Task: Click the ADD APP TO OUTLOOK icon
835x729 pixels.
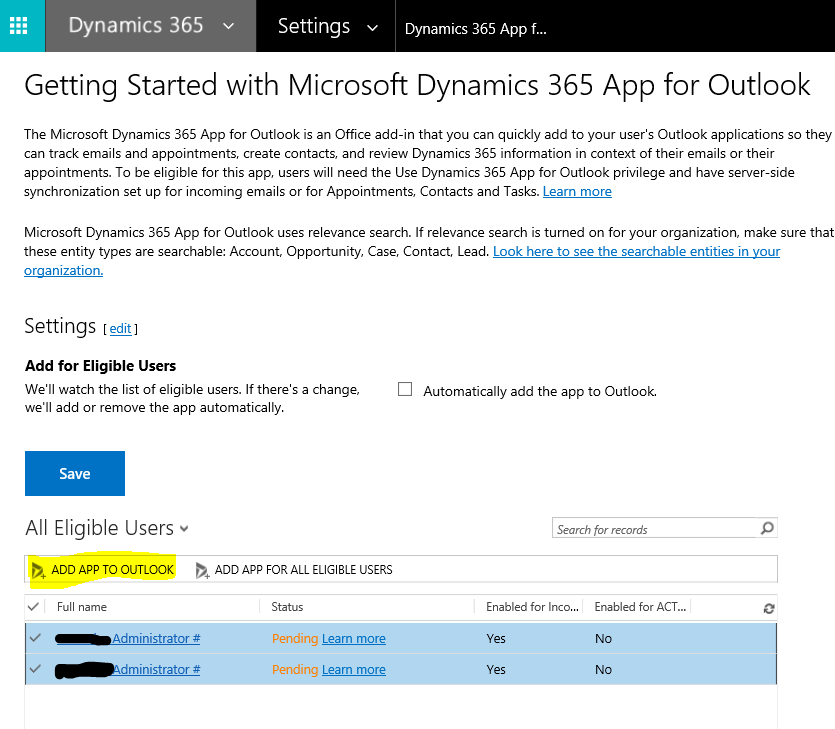Action: coord(40,569)
